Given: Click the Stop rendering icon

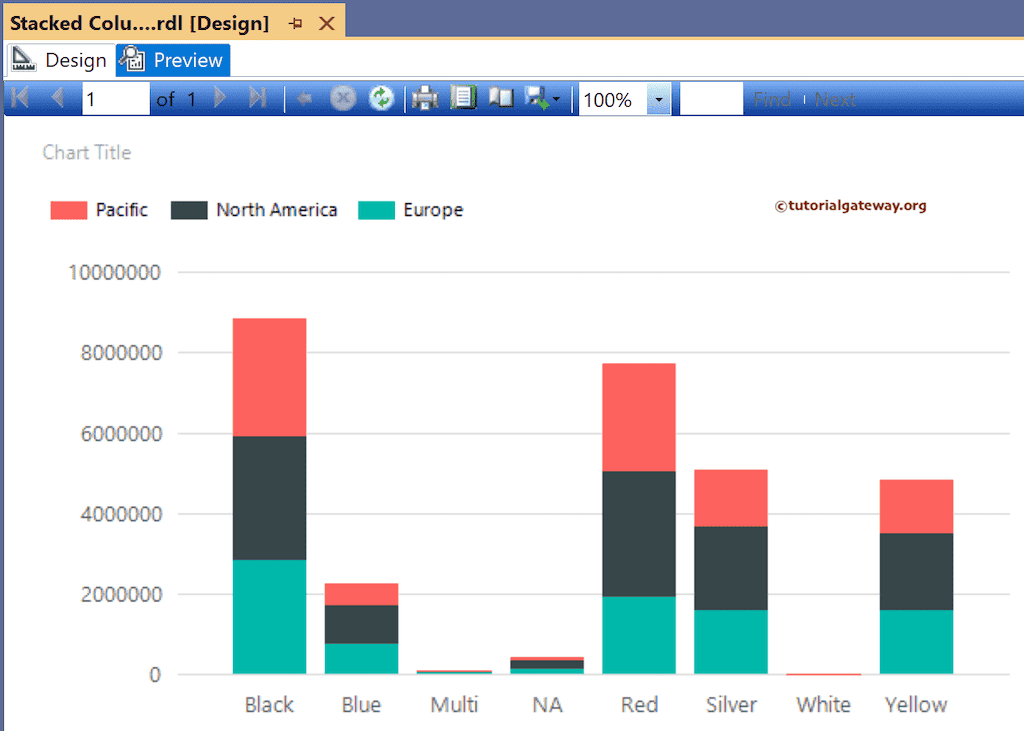Looking at the screenshot, I should click(344, 97).
